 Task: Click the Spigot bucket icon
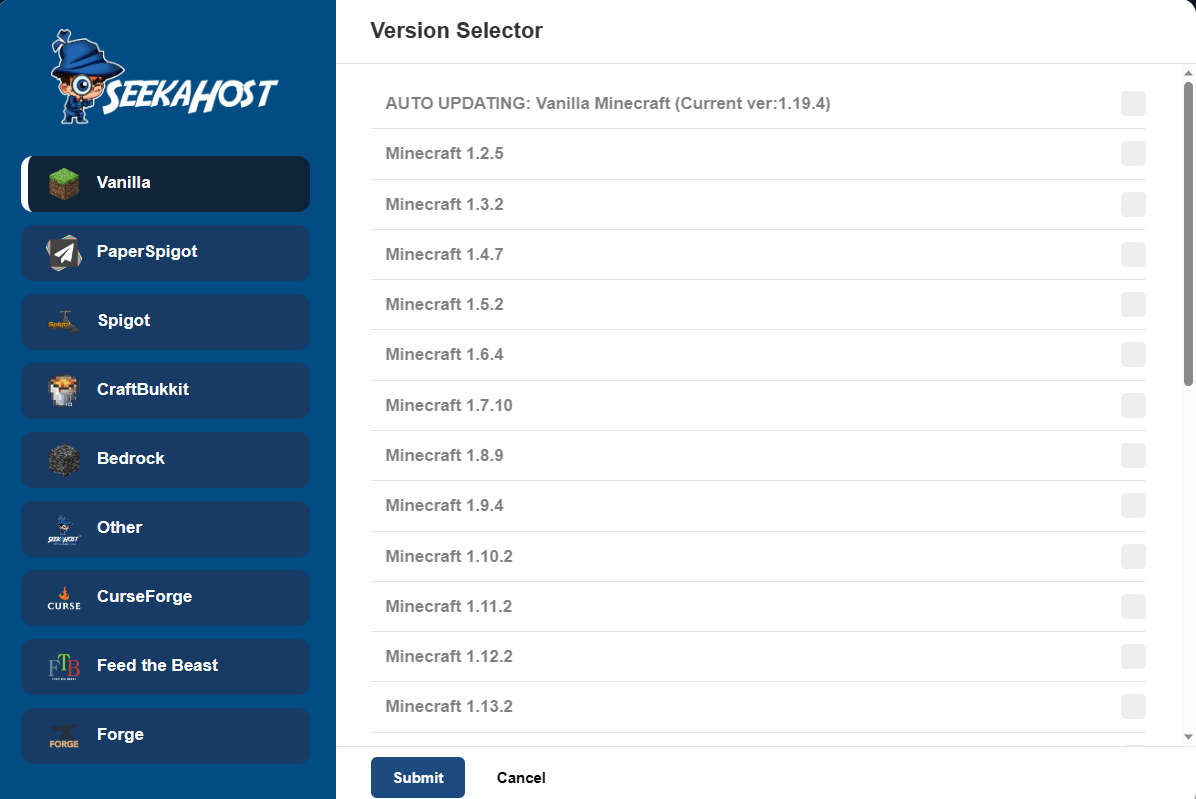point(62,321)
